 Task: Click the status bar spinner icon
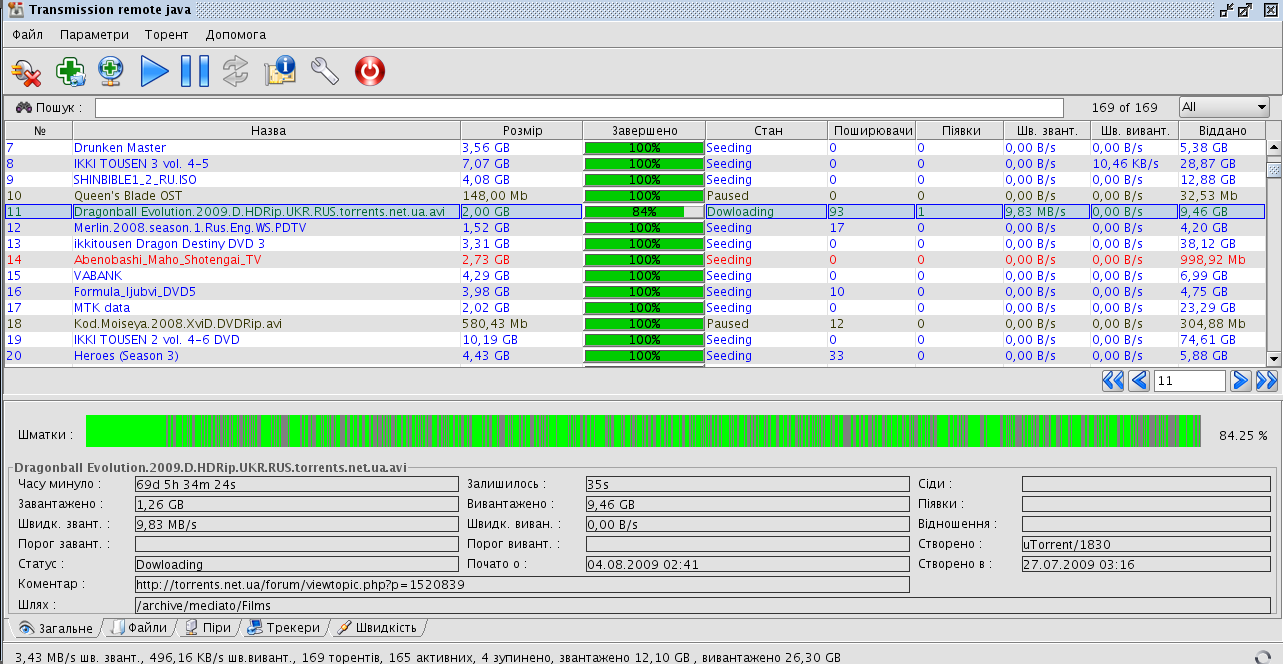pos(1263,657)
